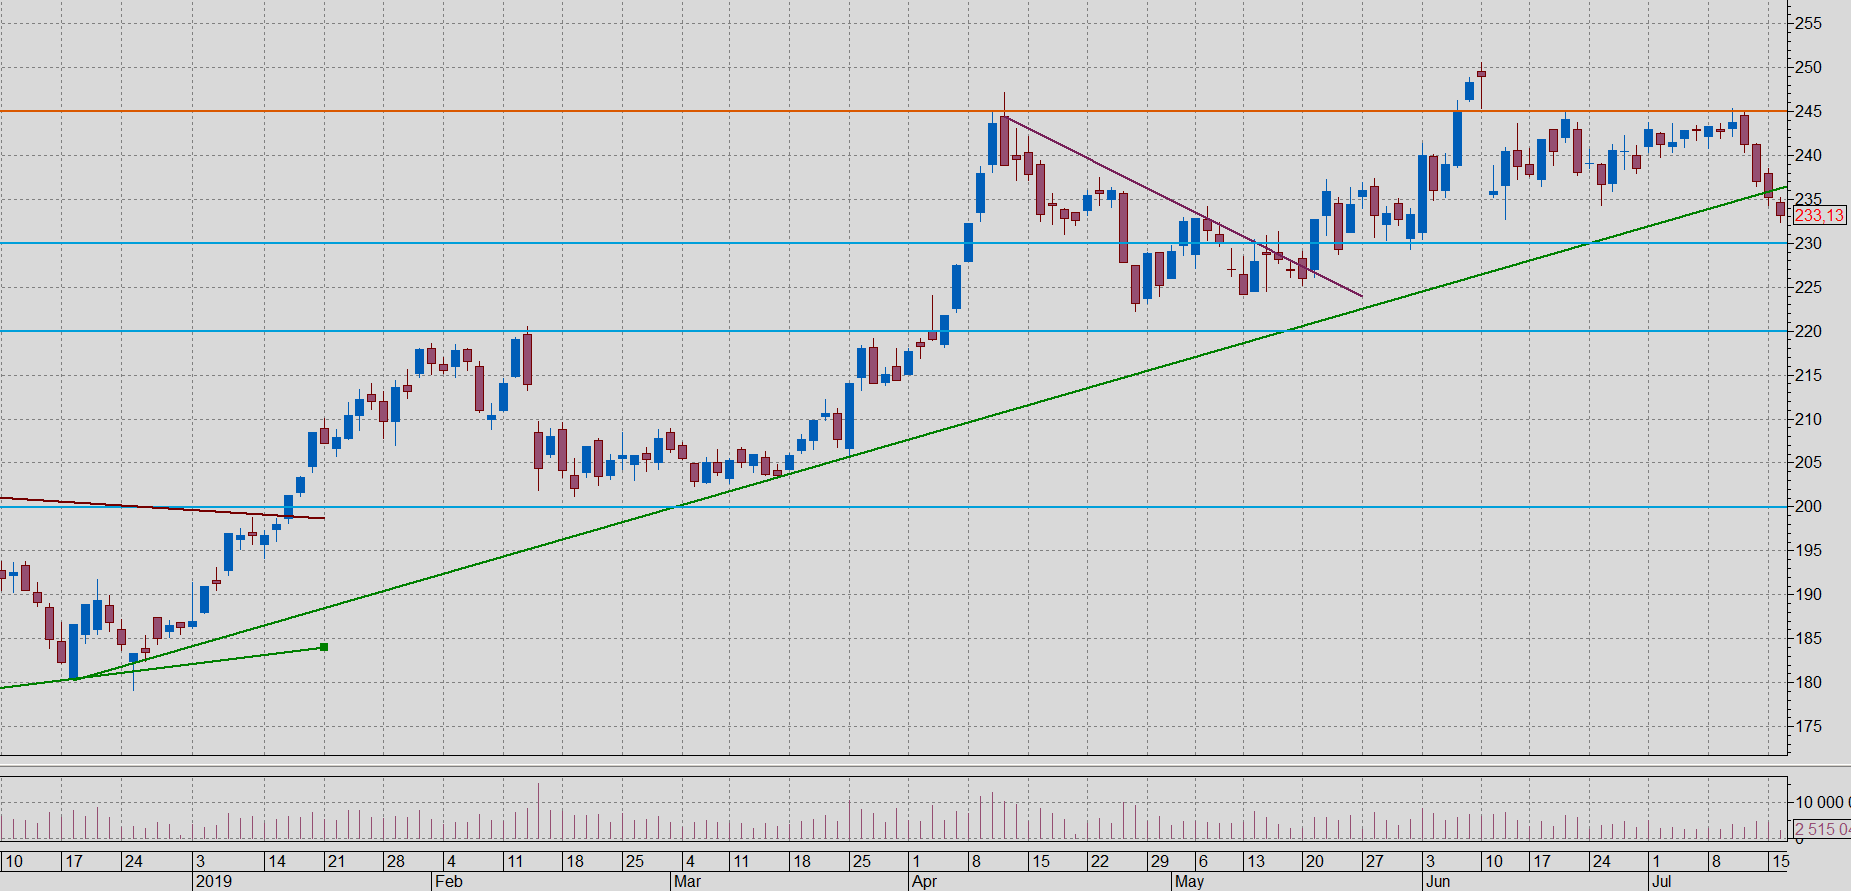Image resolution: width=1851 pixels, height=891 pixels.
Task: Click the 200 price axis label
Action: pyautogui.click(x=1808, y=506)
